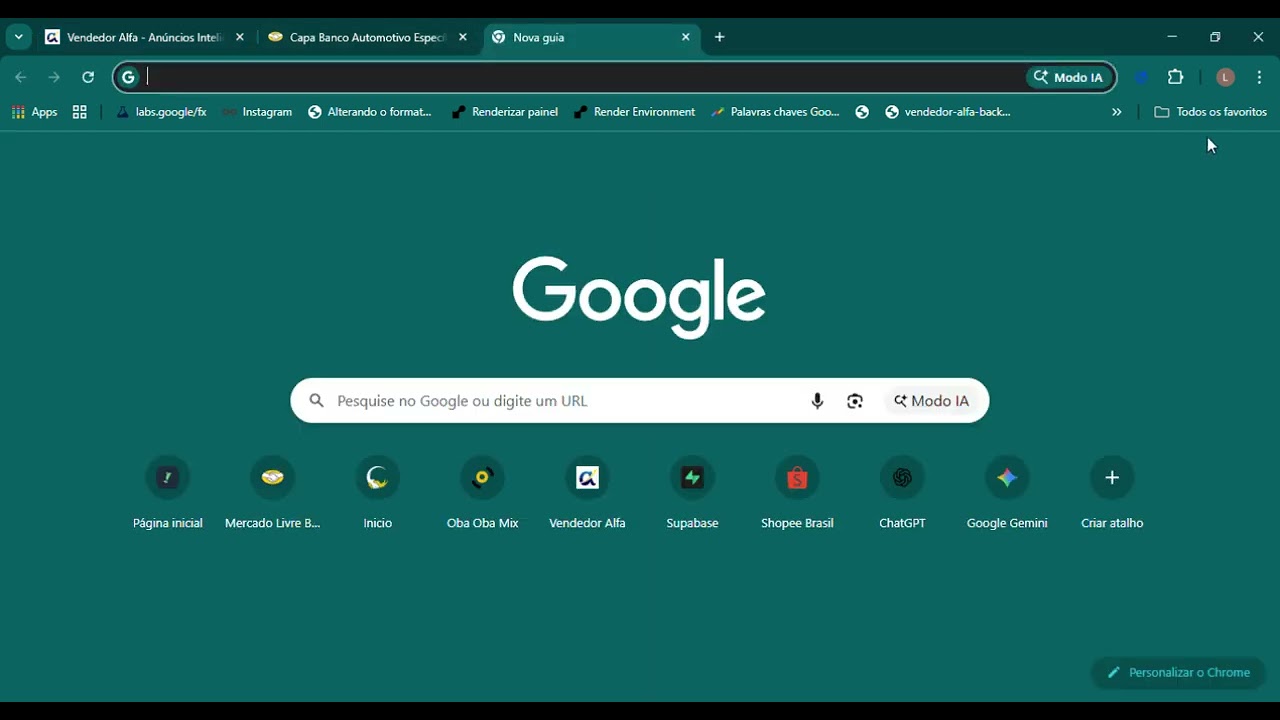Image resolution: width=1280 pixels, height=720 pixels.
Task: Click Criar atalho plus tile
Action: click(1112, 492)
